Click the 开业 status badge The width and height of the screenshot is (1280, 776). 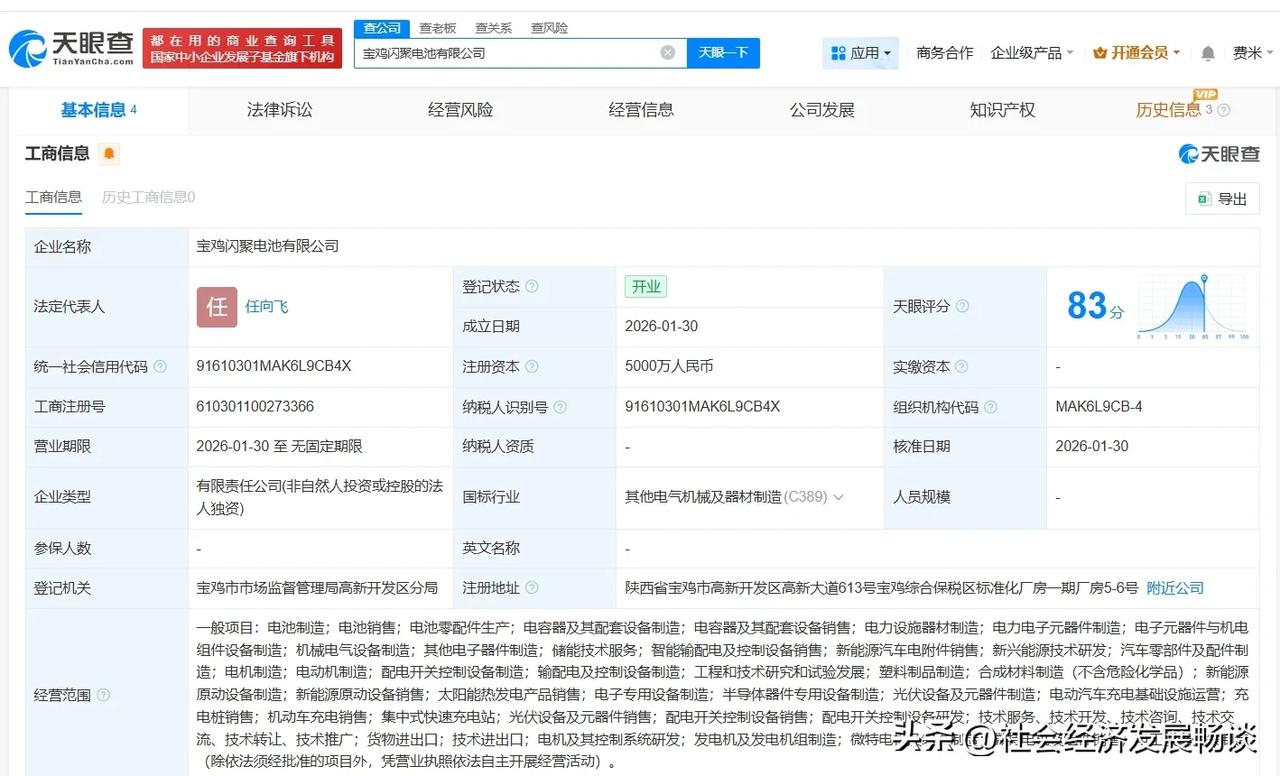tap(646, 287)
